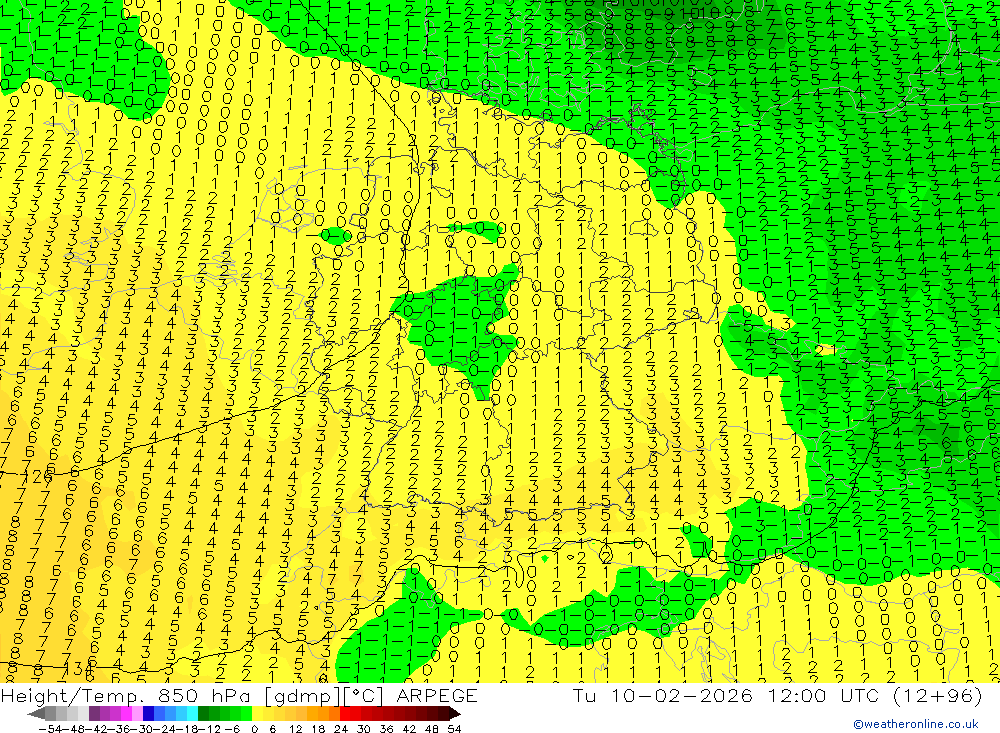Click the '126' height contour label
This screenshot has height=733, width=1000.
click(40, 476)
